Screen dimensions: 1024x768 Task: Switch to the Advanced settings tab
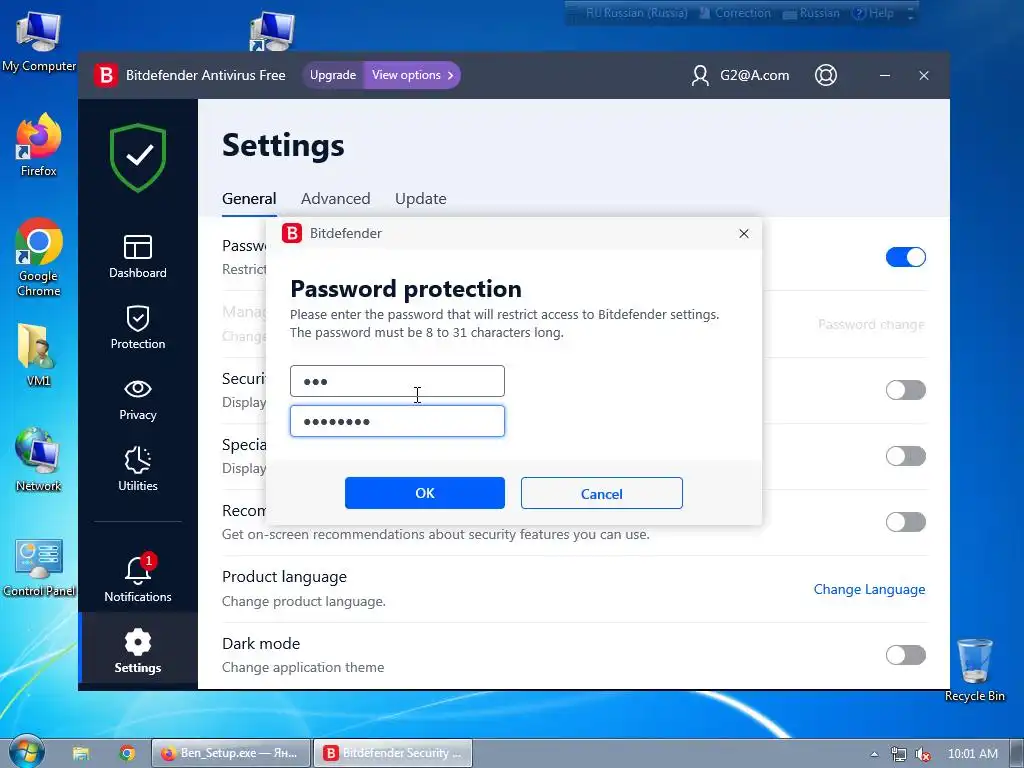coord(336,199)
